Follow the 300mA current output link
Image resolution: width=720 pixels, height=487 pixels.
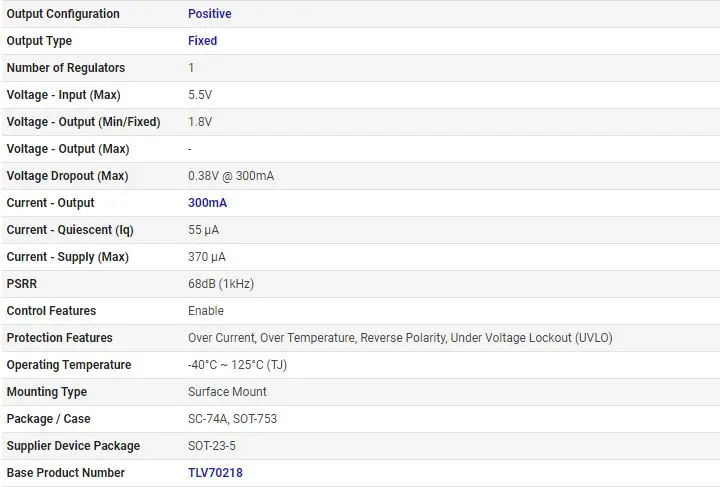point(207,203)
